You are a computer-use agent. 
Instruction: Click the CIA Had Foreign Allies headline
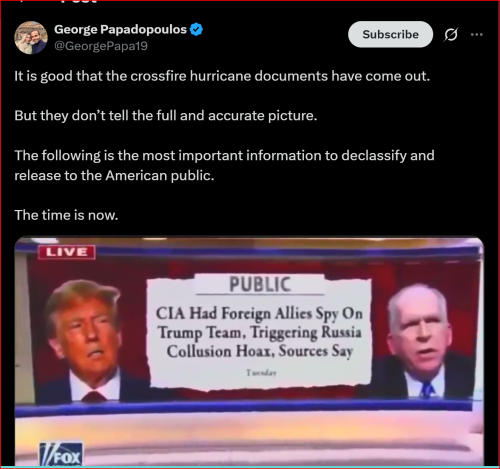point(259,332)
